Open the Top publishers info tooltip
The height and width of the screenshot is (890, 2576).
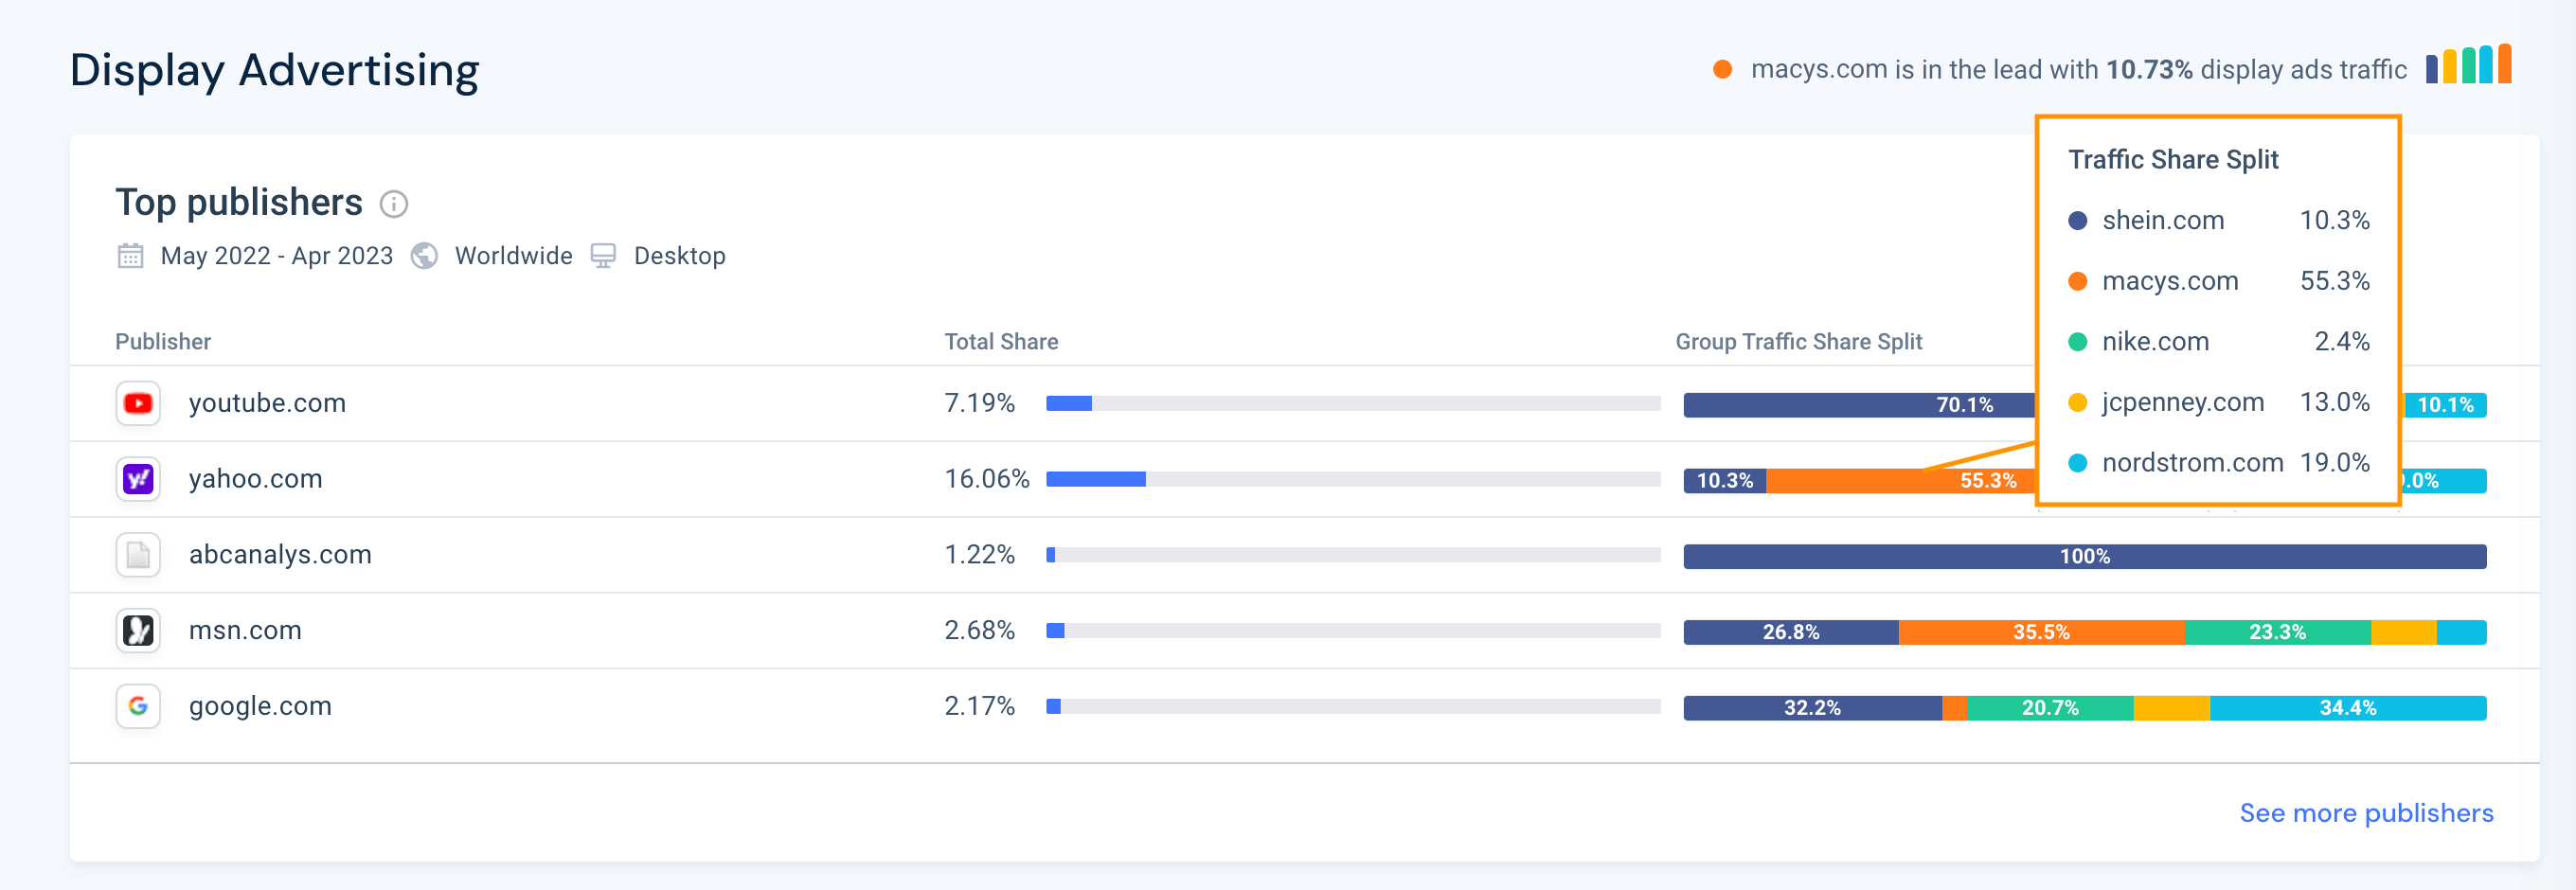(393, 204)
